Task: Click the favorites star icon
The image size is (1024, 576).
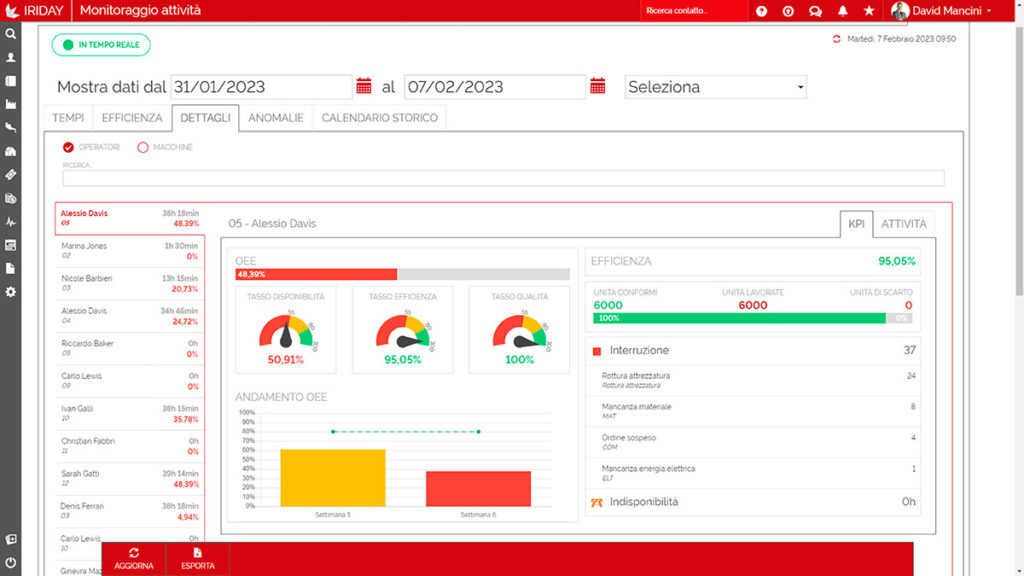Action: tap(868, 11)
